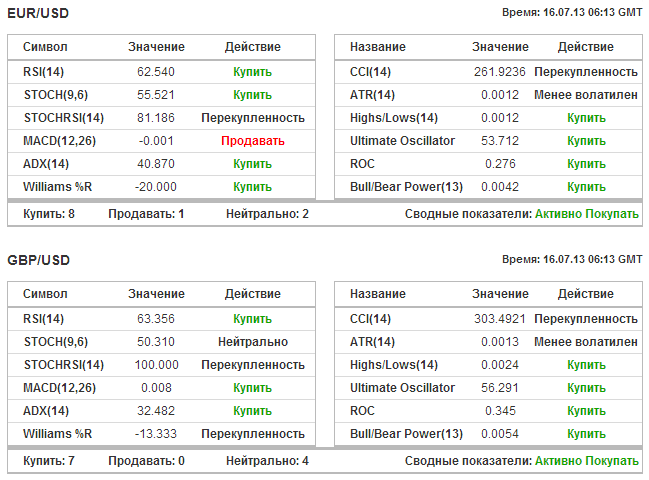
Task: Click the CCI value 261.9236
Action: coord(497,72)
